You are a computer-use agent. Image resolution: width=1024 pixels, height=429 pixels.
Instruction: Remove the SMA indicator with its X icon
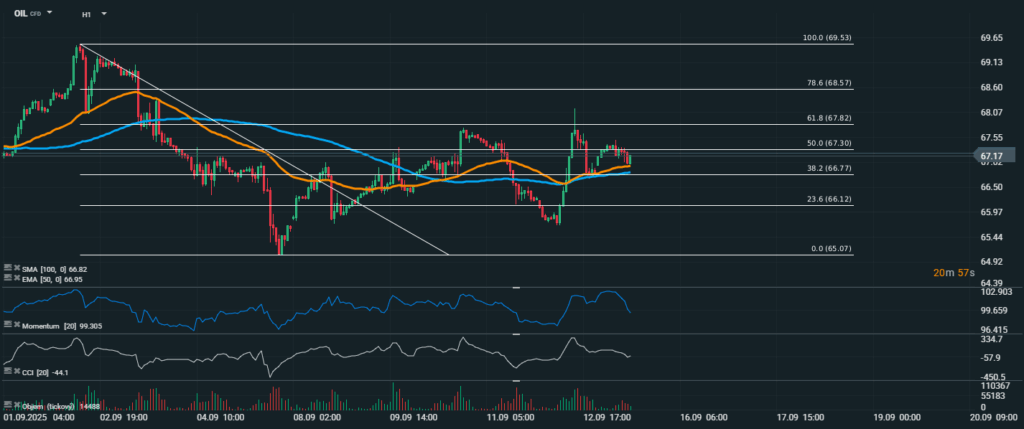point(17,268)
